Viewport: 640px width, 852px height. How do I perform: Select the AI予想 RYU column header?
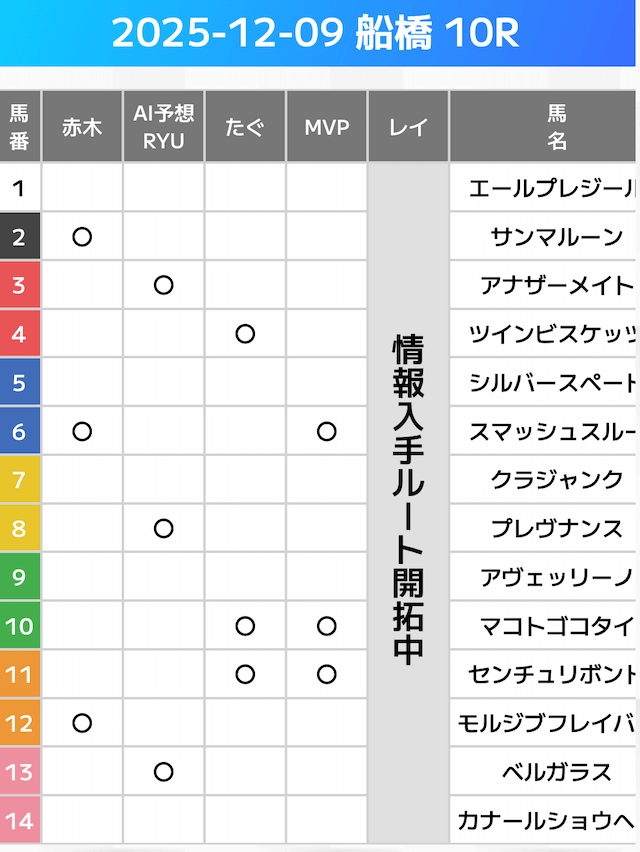164,127
